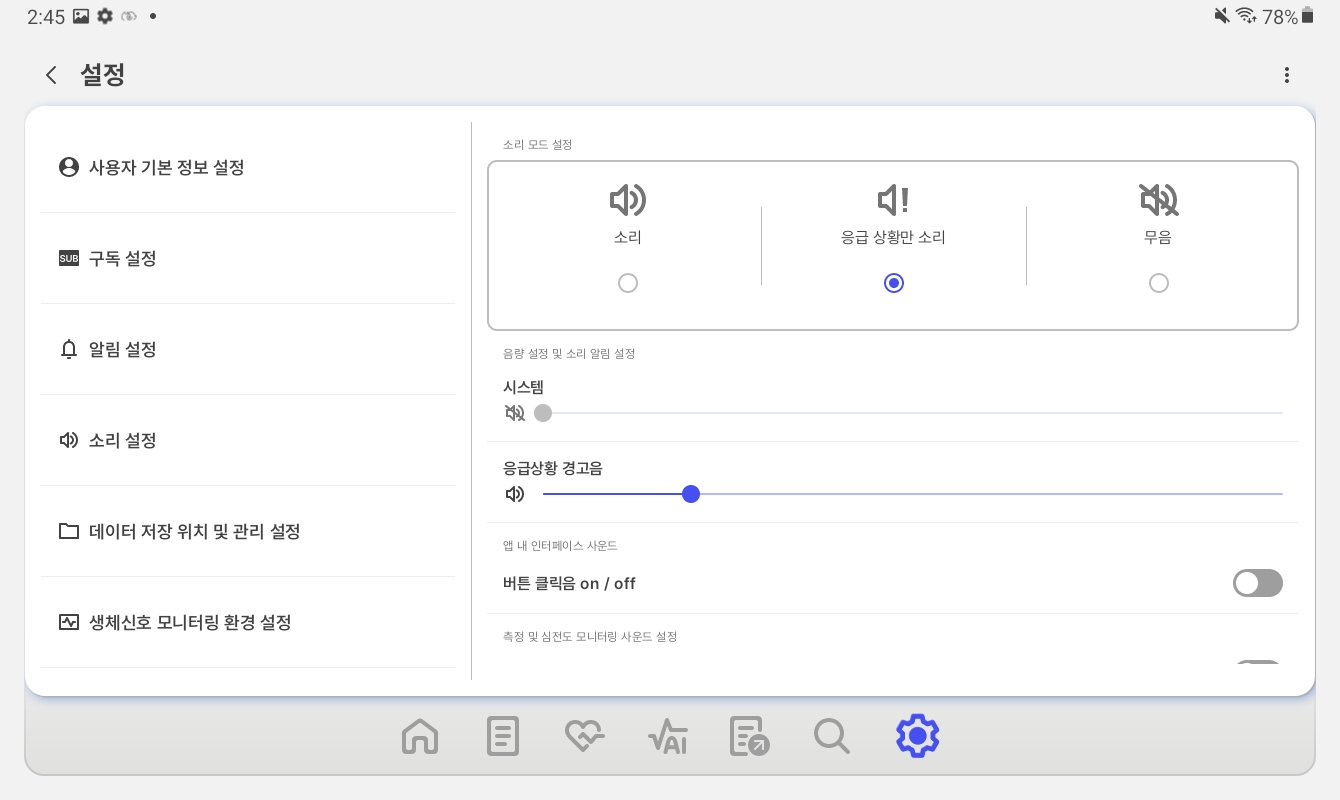The height and width of the screenshot is (800, 1340).
Task: Open the document list icon in bottom bar
Action: (503, 737)
